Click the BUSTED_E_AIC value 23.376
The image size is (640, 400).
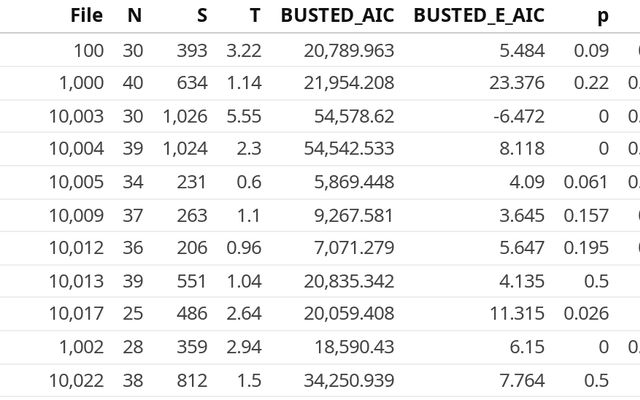coord(514,83)
